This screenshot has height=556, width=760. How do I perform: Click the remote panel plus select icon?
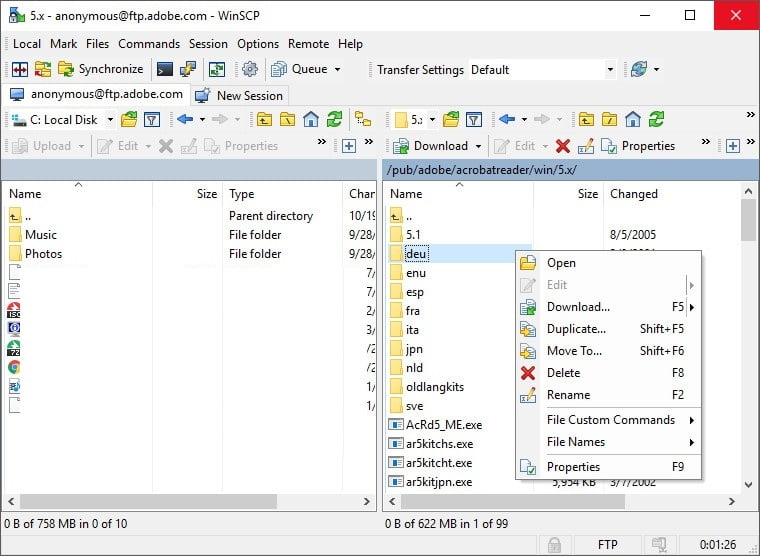(733, 146)
